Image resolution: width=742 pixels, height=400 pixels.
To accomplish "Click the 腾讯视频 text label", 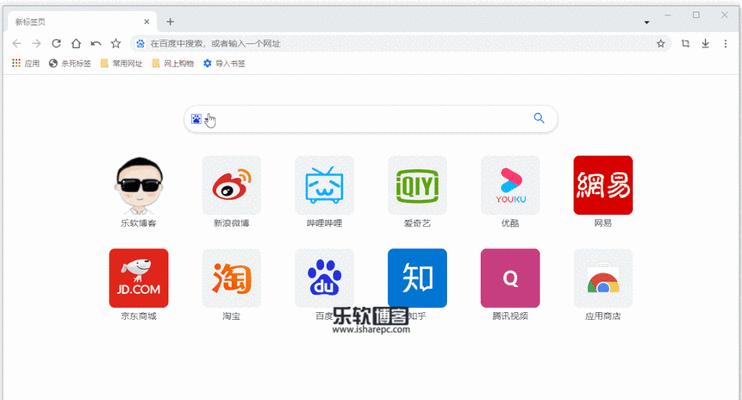I will click(510, 316).
